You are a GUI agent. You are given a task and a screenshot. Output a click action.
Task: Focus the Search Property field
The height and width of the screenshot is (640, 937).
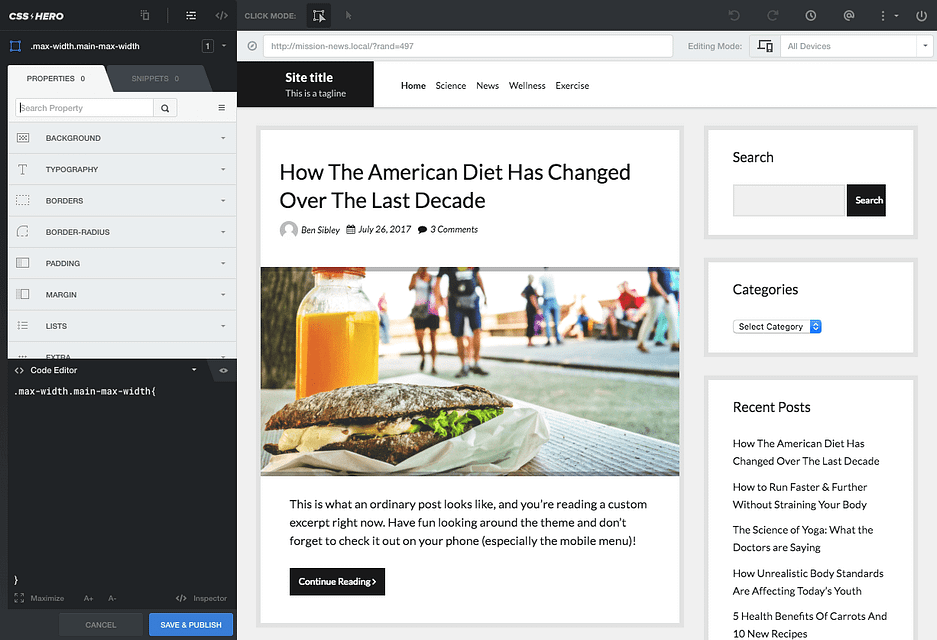click(84, 108)
